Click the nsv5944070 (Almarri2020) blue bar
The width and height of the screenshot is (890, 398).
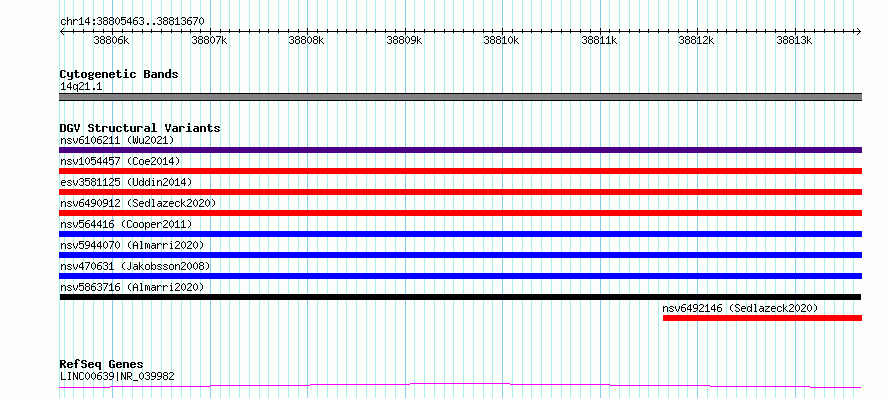coord(460,255)
